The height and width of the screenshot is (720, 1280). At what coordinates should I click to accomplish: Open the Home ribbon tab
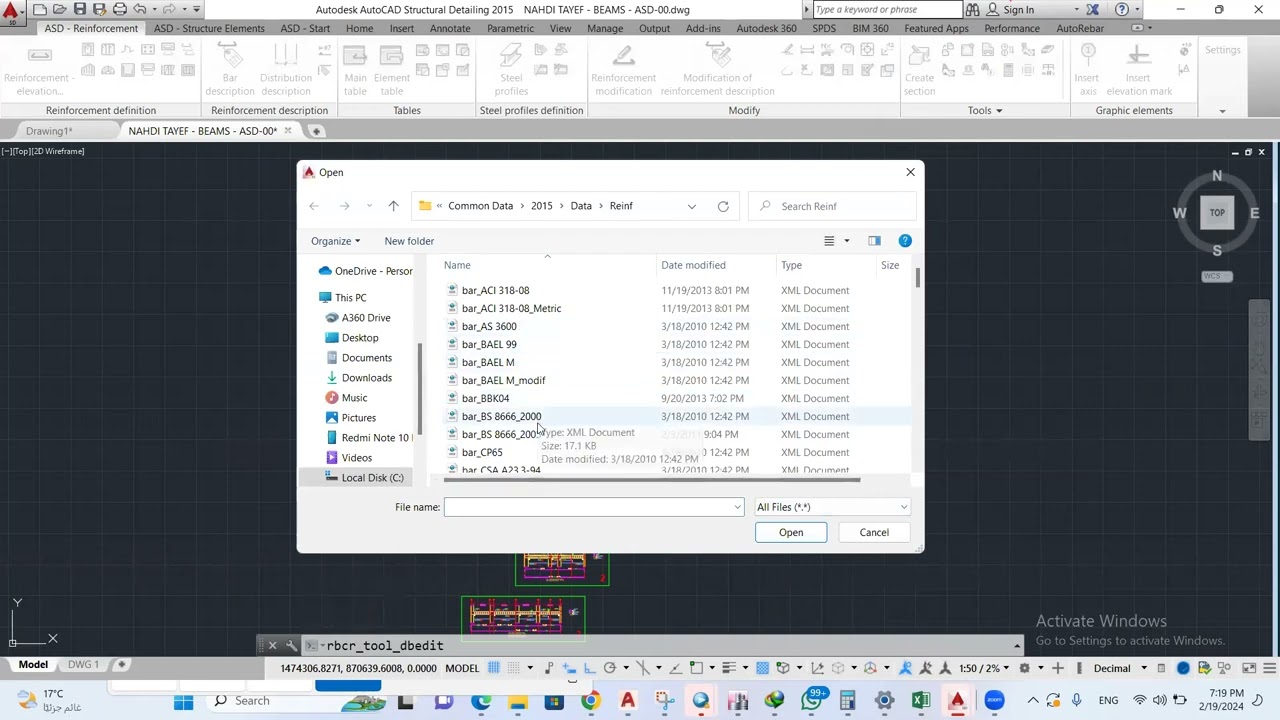pos(359,28)
